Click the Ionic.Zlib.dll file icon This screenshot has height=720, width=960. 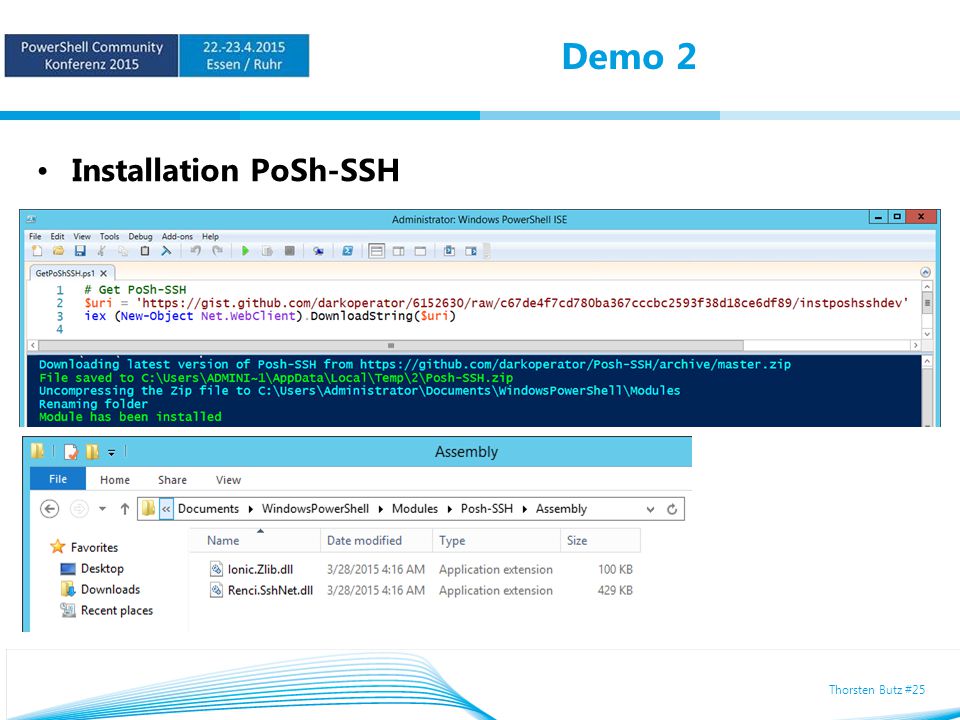pyautogui.click(x=216, y=569)
